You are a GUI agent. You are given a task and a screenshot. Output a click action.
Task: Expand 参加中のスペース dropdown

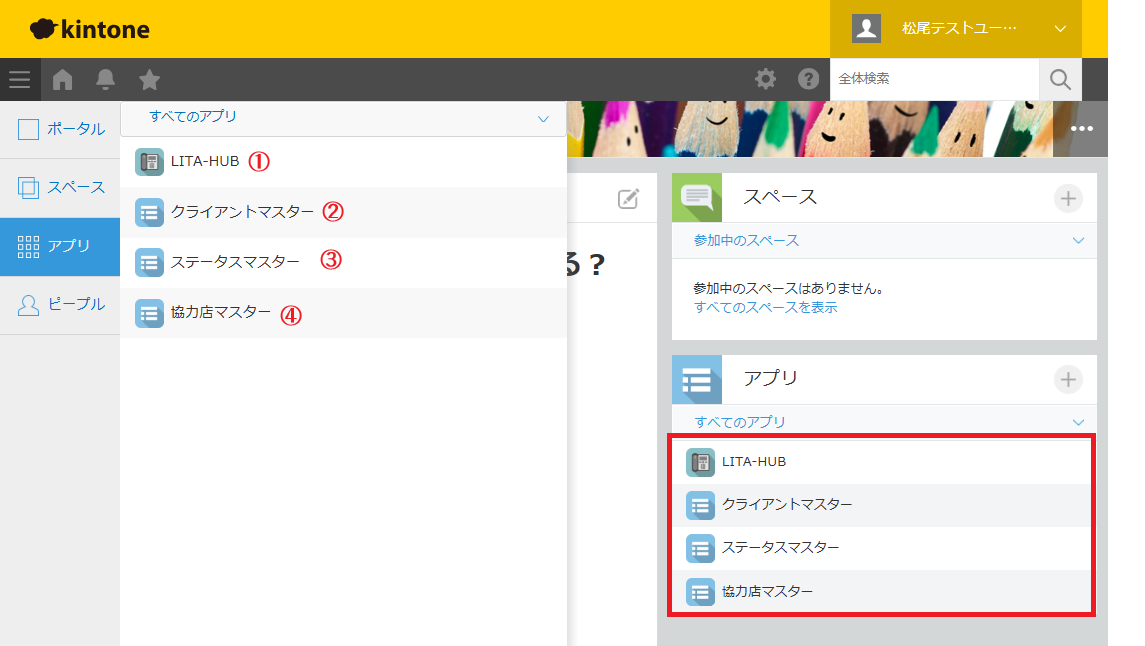(x=1078, y=241)
